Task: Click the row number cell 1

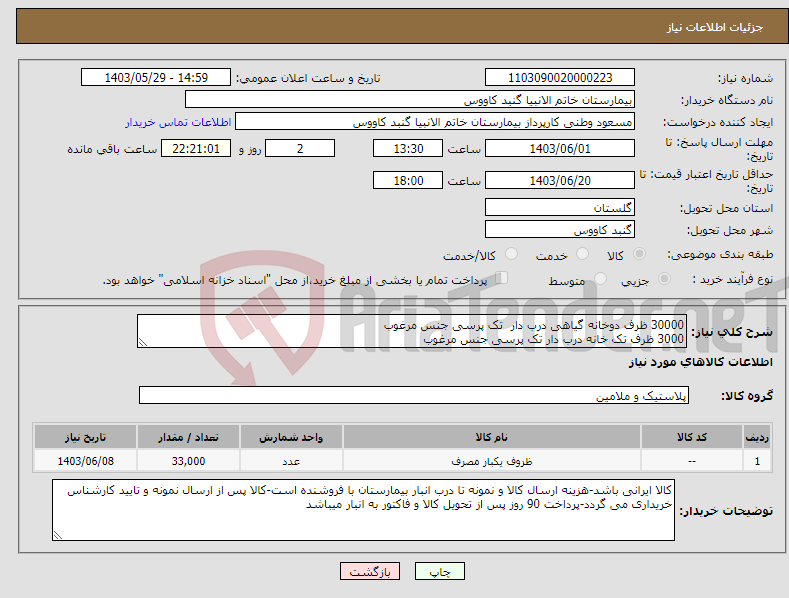Action: tap(757, 461)
